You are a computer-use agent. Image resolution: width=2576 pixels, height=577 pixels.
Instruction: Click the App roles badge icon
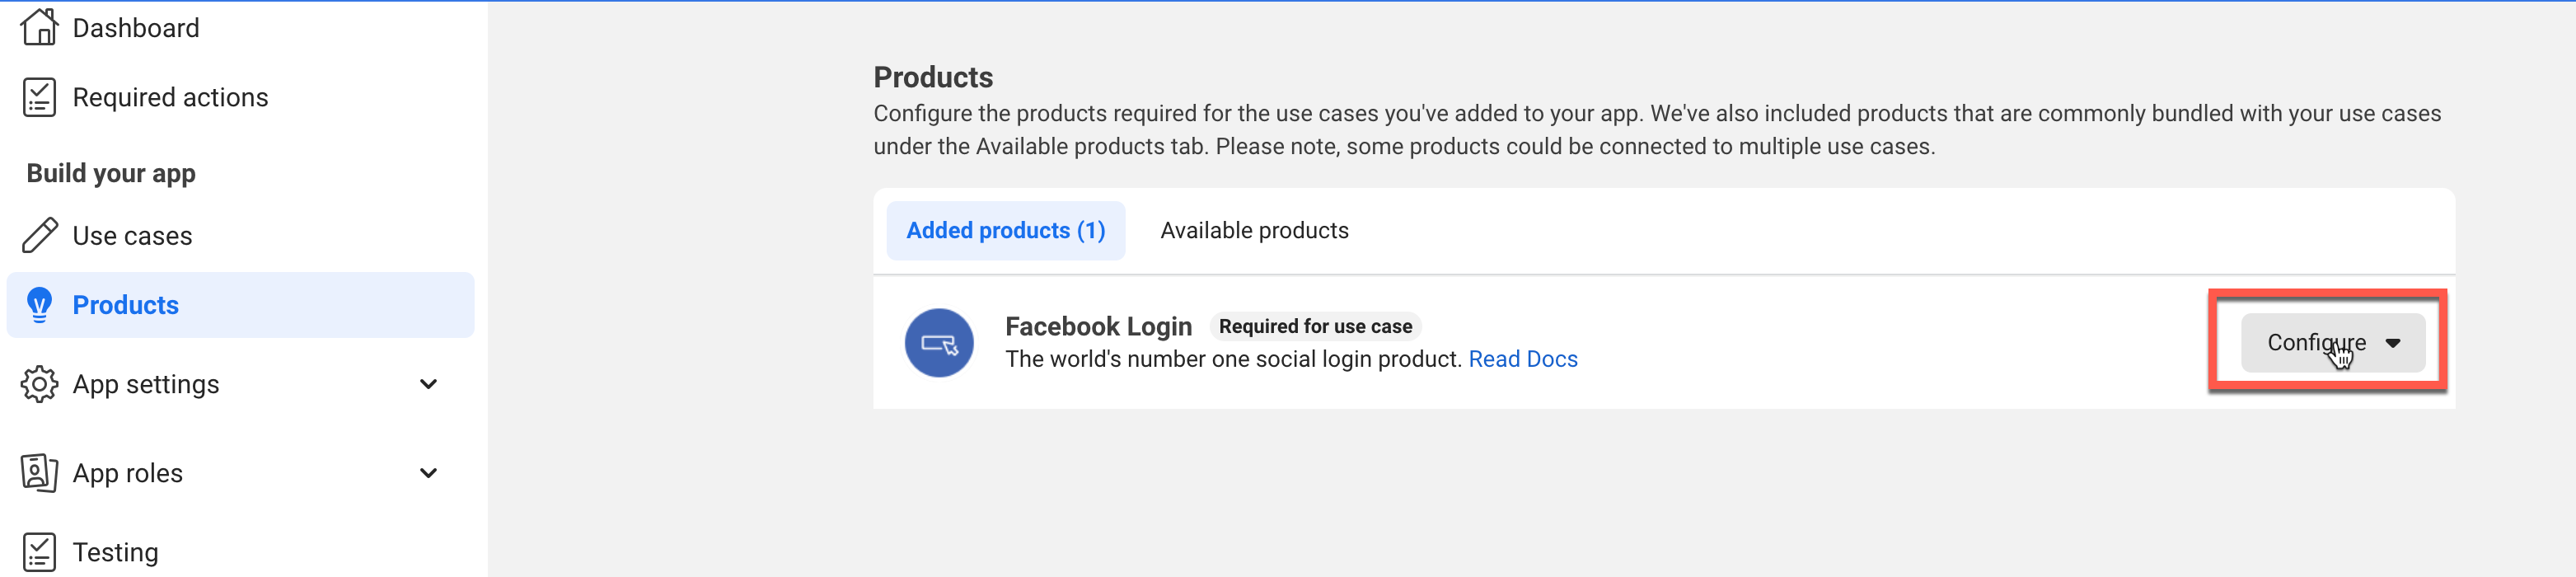[39, 472]
